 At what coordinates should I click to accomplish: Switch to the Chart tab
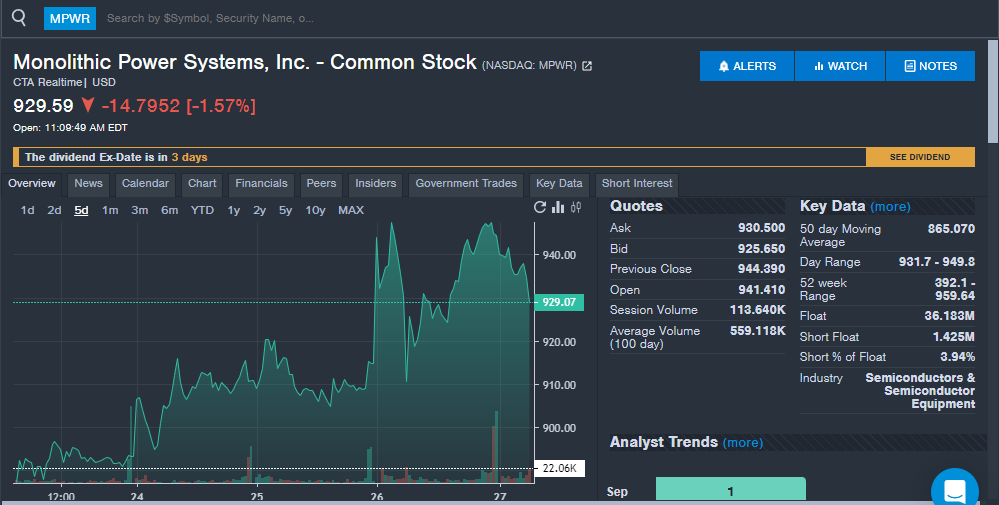[202, 183]
